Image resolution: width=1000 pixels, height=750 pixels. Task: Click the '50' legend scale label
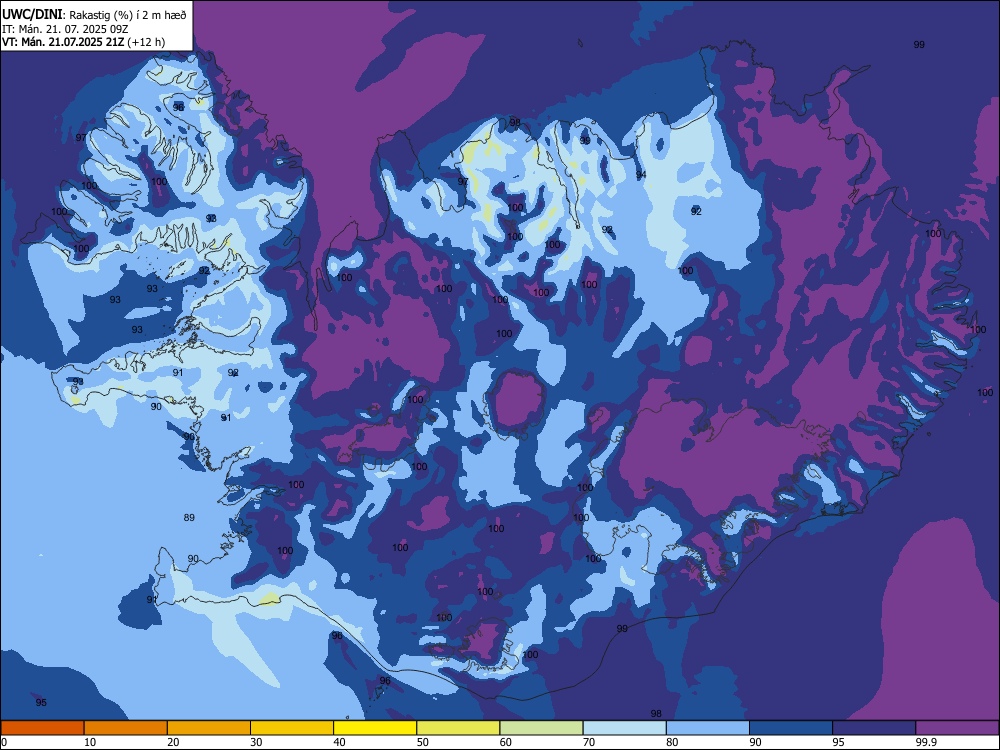[423, 742]
